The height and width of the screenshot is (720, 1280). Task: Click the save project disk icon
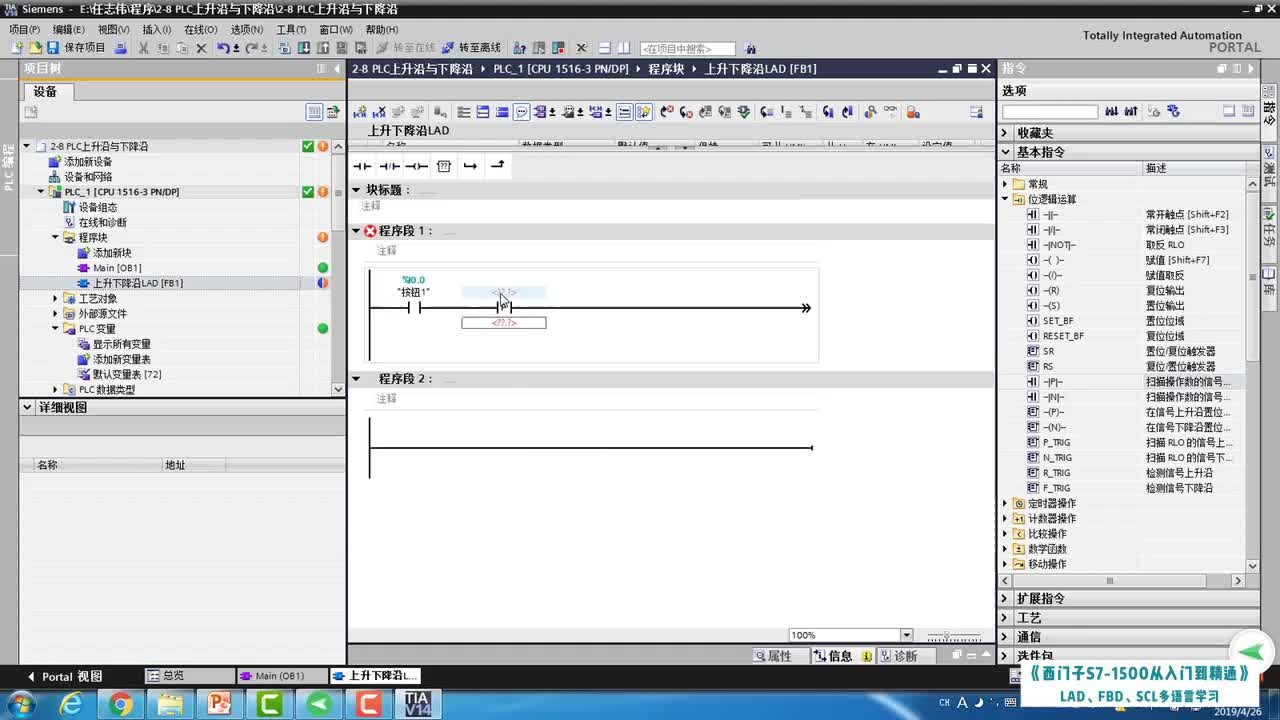[52, 48]
